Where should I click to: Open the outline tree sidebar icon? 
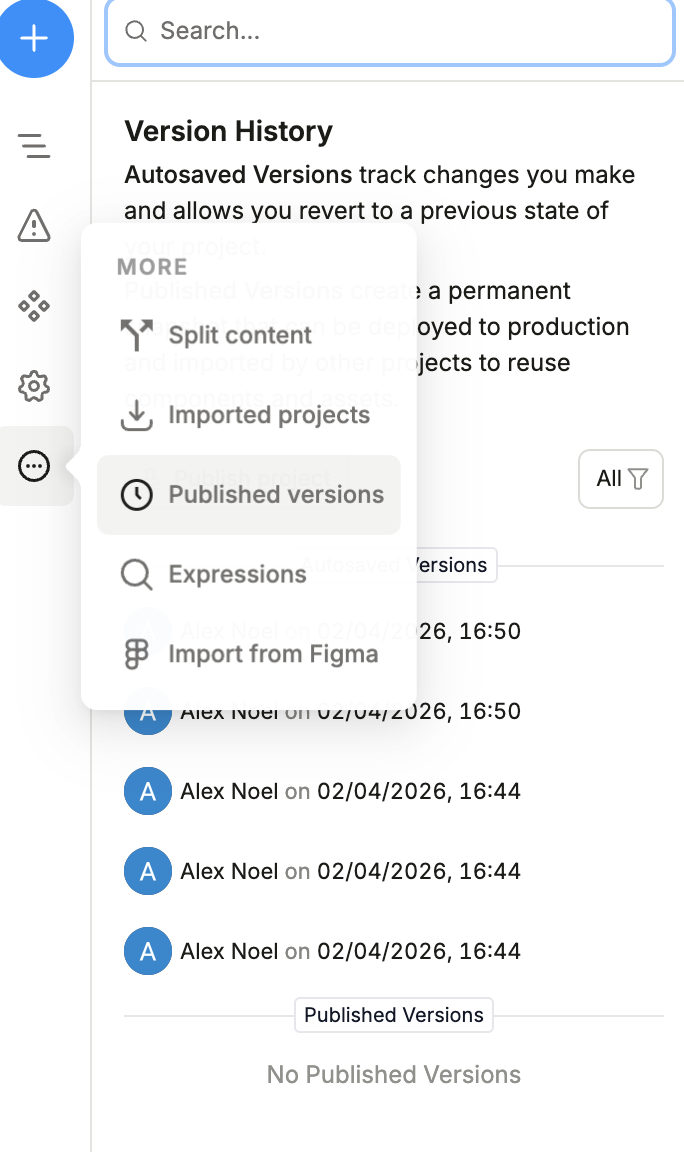[35, 146]
